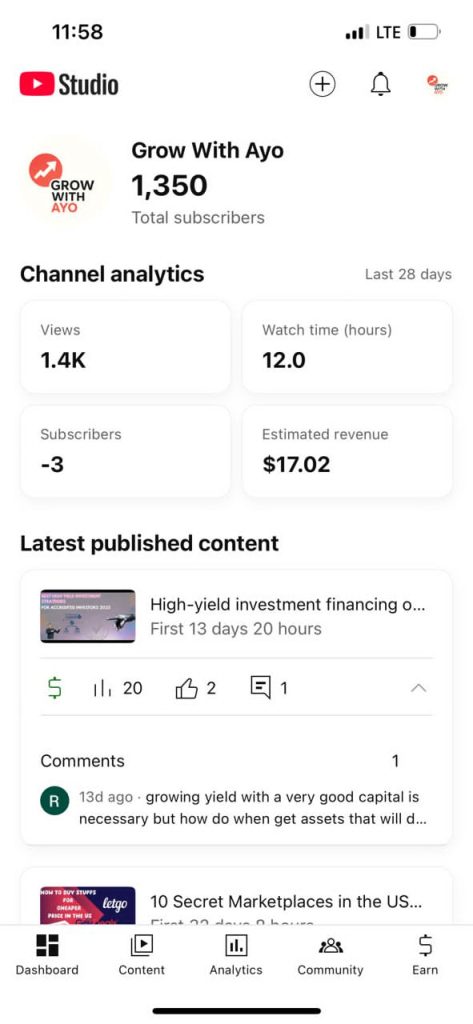Tap the thumbs up likes icon
This screenshot has width=473, height=1024.
[x=187, y=688]
